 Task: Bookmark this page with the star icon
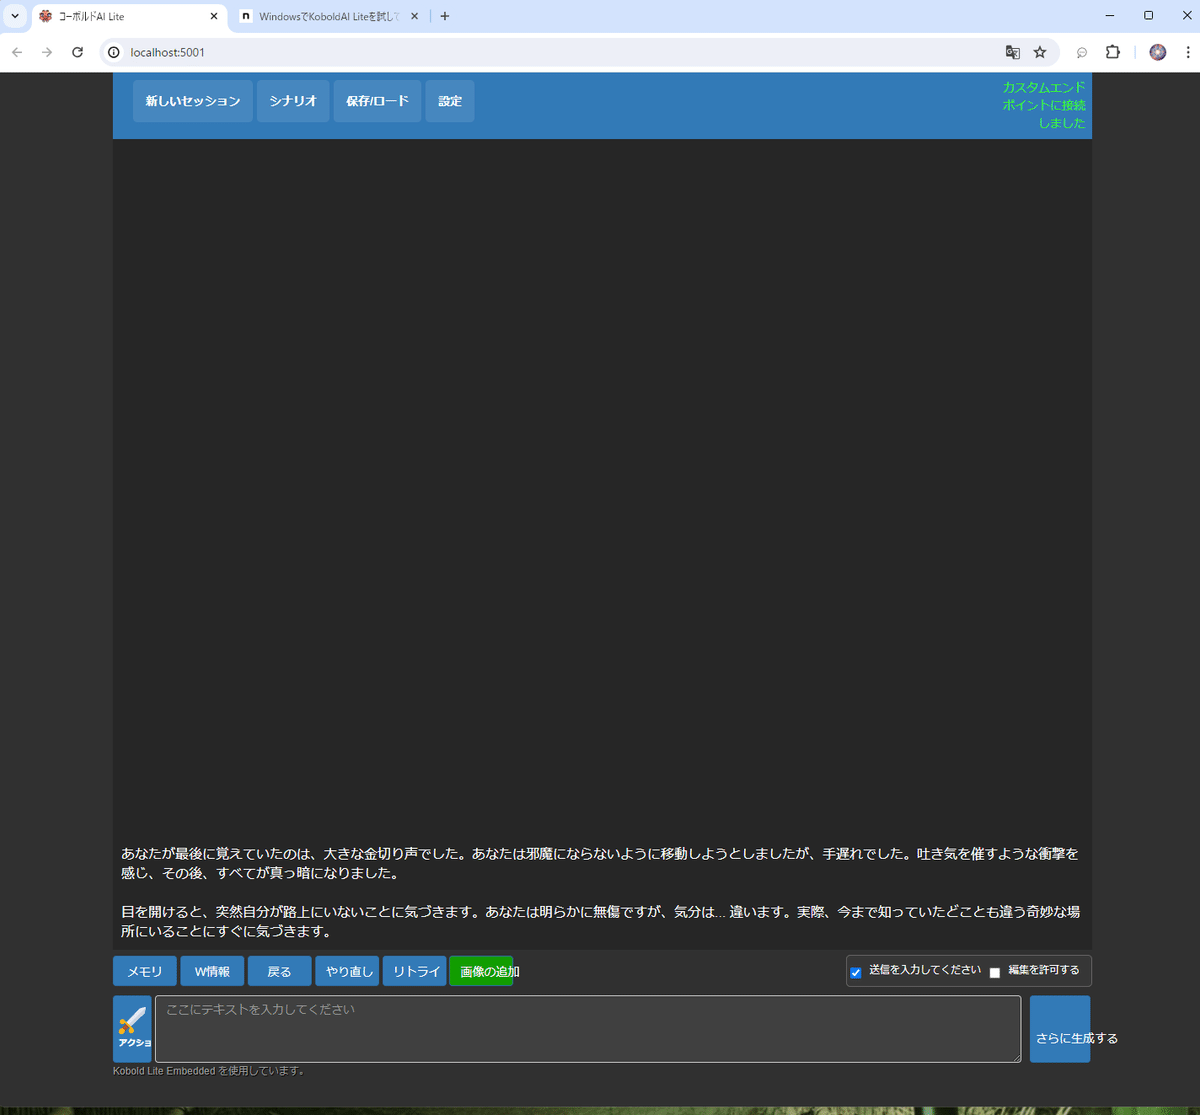coord(1040,52)
